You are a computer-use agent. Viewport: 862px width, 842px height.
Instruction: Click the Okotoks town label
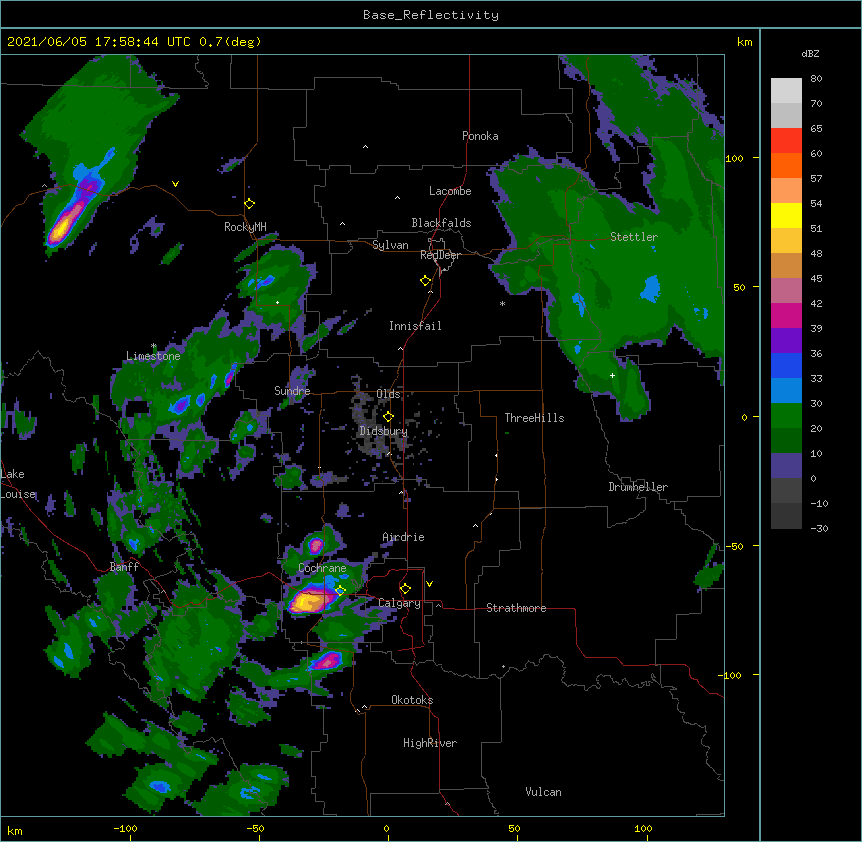(x=412, y=700)
